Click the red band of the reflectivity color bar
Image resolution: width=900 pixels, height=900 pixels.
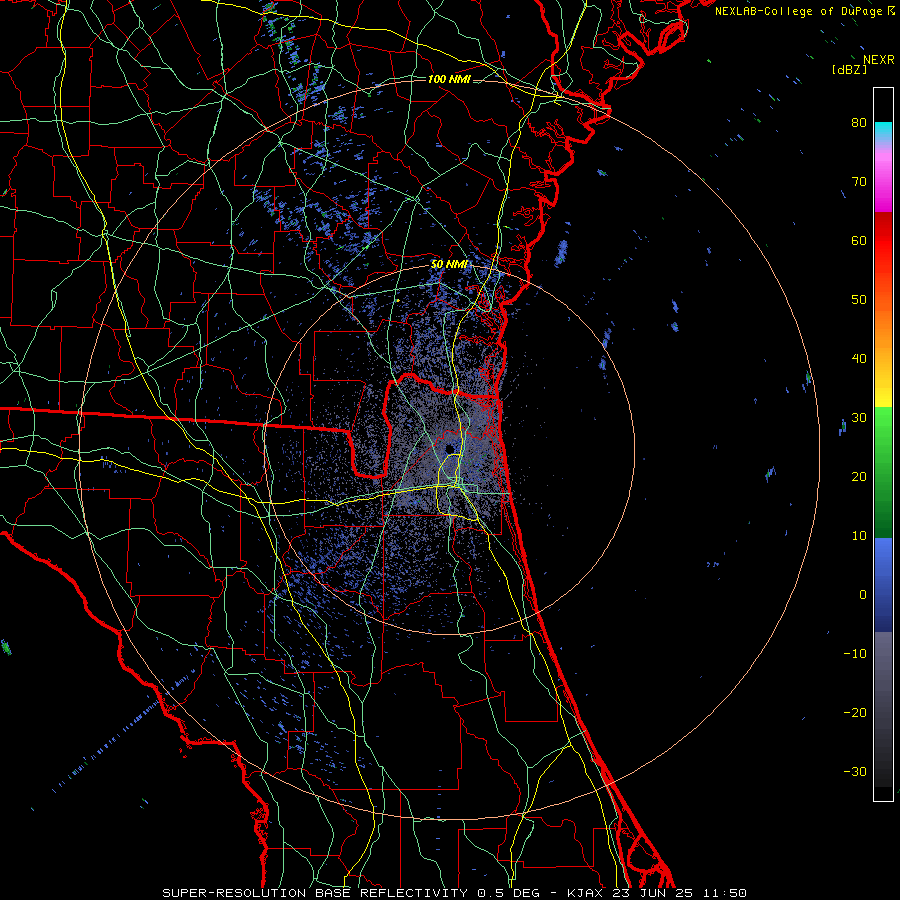coord(883,241)
